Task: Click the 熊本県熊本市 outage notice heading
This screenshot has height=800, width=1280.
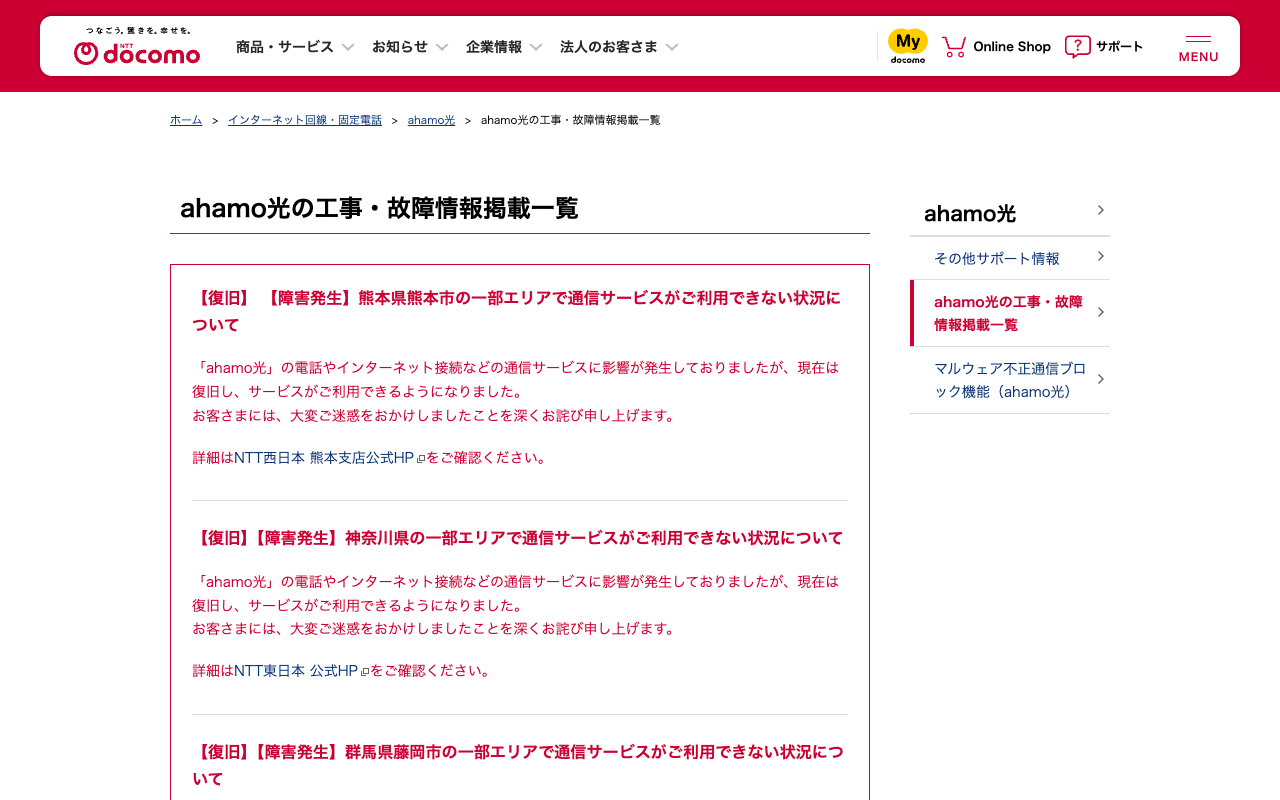Action: pyautogui.click(x=517, y=311)
